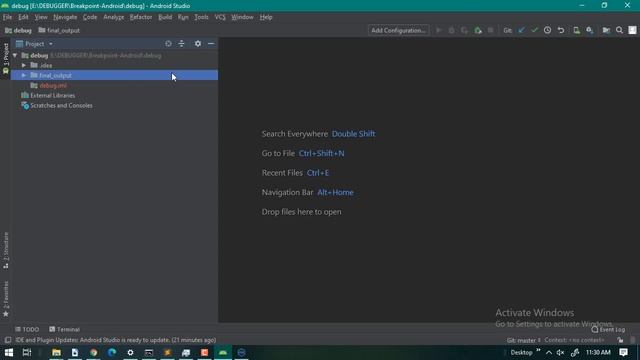This screenshot has width=640, height=360.
Task: Click the lock icon in status bar
Action: (620, 340)
